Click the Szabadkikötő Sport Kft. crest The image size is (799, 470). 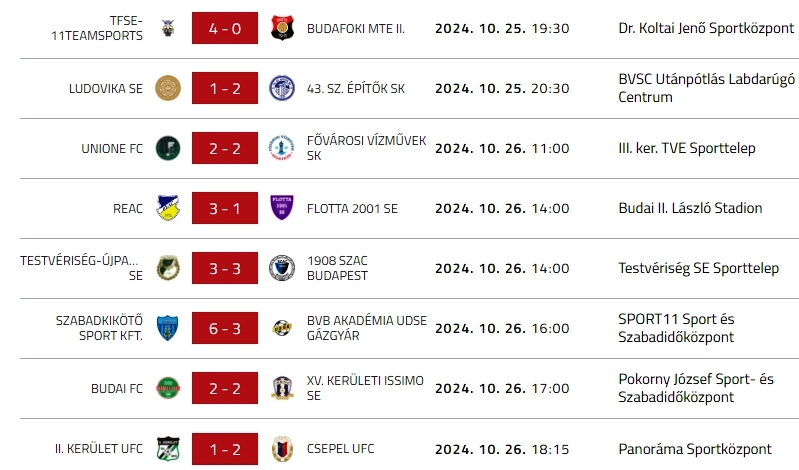pos(167,328)
